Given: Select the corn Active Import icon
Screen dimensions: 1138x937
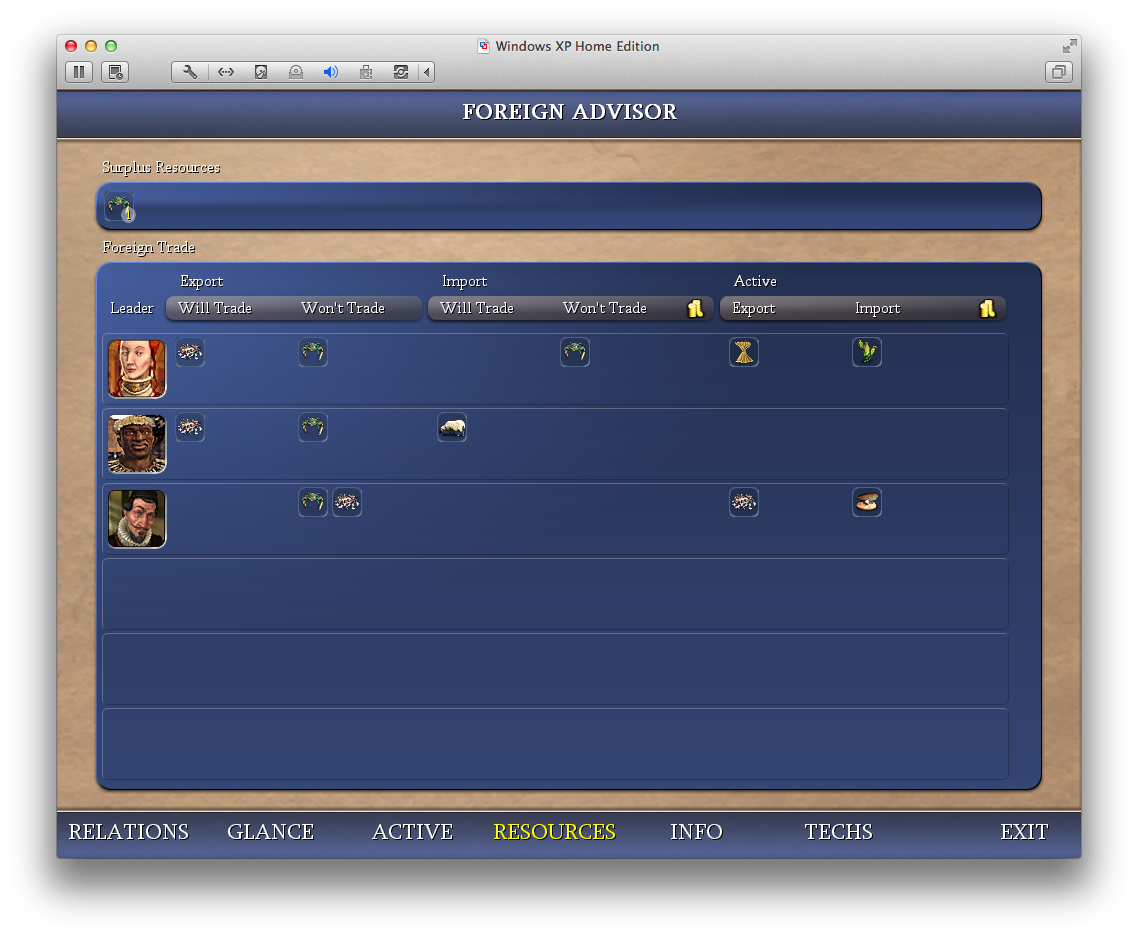Looking at the screenshot, I should tap(867, 353).
